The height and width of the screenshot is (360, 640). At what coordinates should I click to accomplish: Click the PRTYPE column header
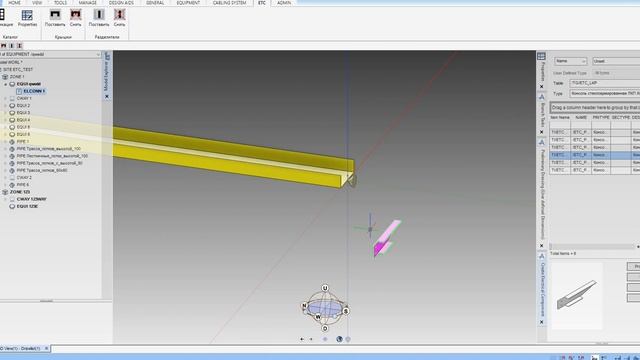(x=601, y=118)
